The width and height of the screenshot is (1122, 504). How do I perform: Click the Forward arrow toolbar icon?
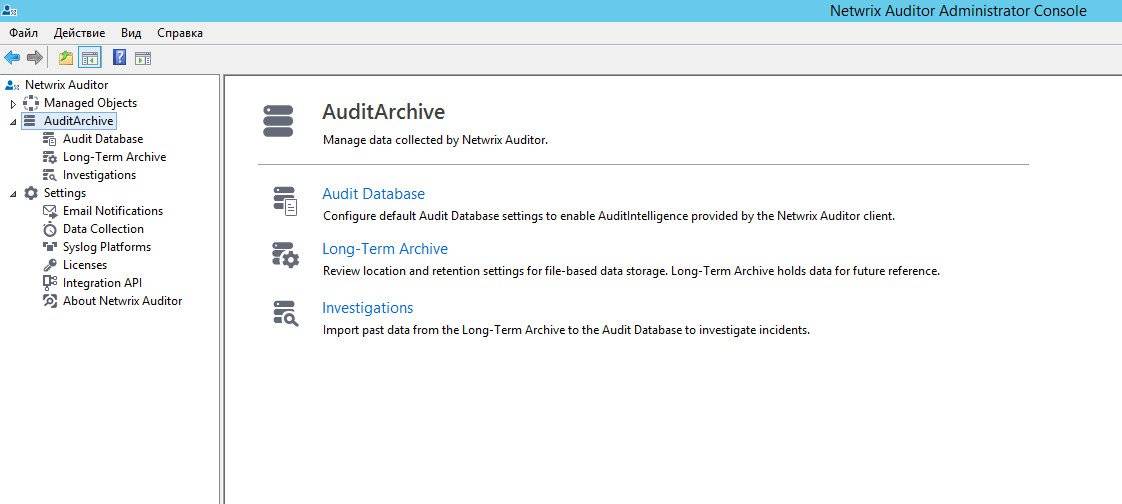pyautogui.click(x=34, y=58)
